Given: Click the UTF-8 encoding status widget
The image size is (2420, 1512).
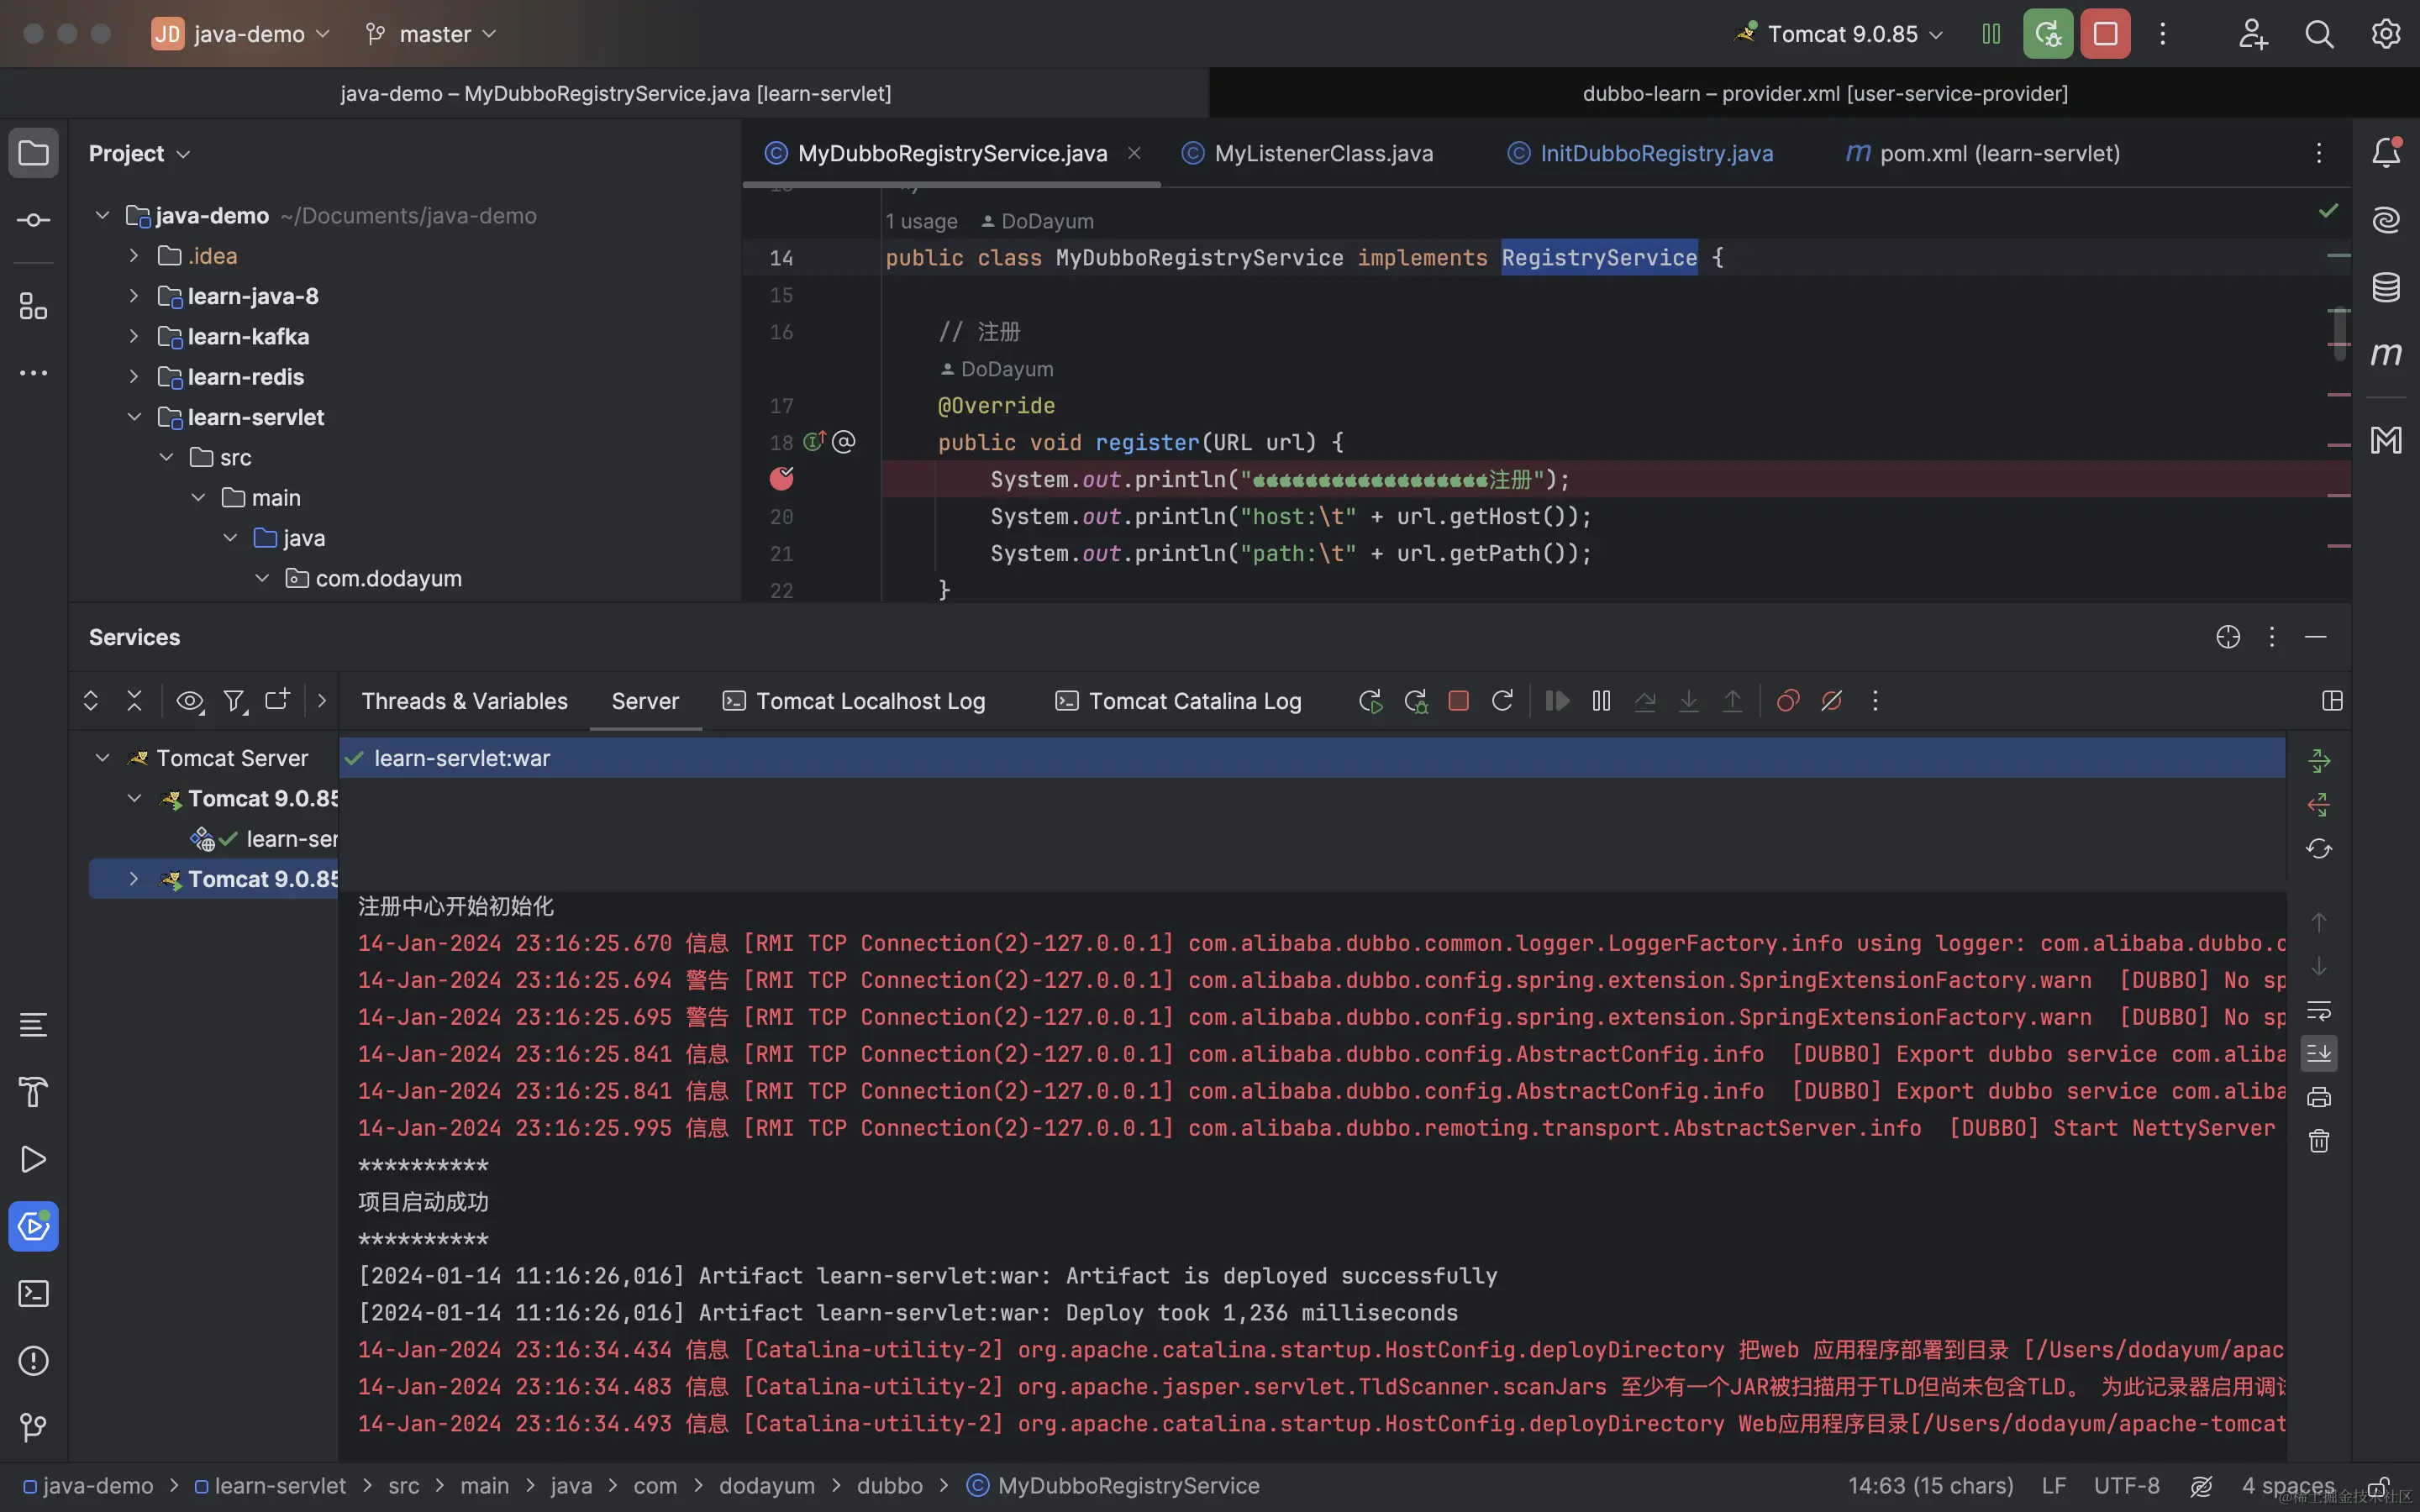Looking at the screenshot, I should (2126, 1486).
